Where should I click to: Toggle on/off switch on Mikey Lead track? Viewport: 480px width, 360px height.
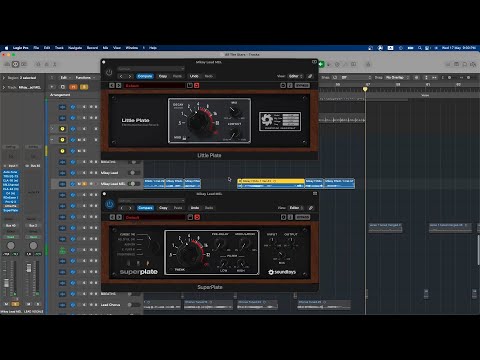(x=133, y=173)
